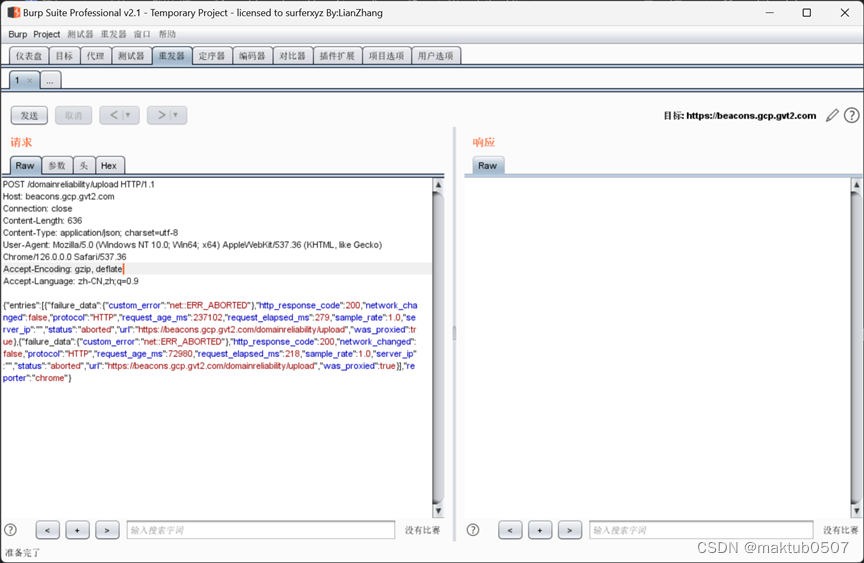Click the ... new repeater tab
Viewport: 864px width, 563px height.
click(50, 80)
